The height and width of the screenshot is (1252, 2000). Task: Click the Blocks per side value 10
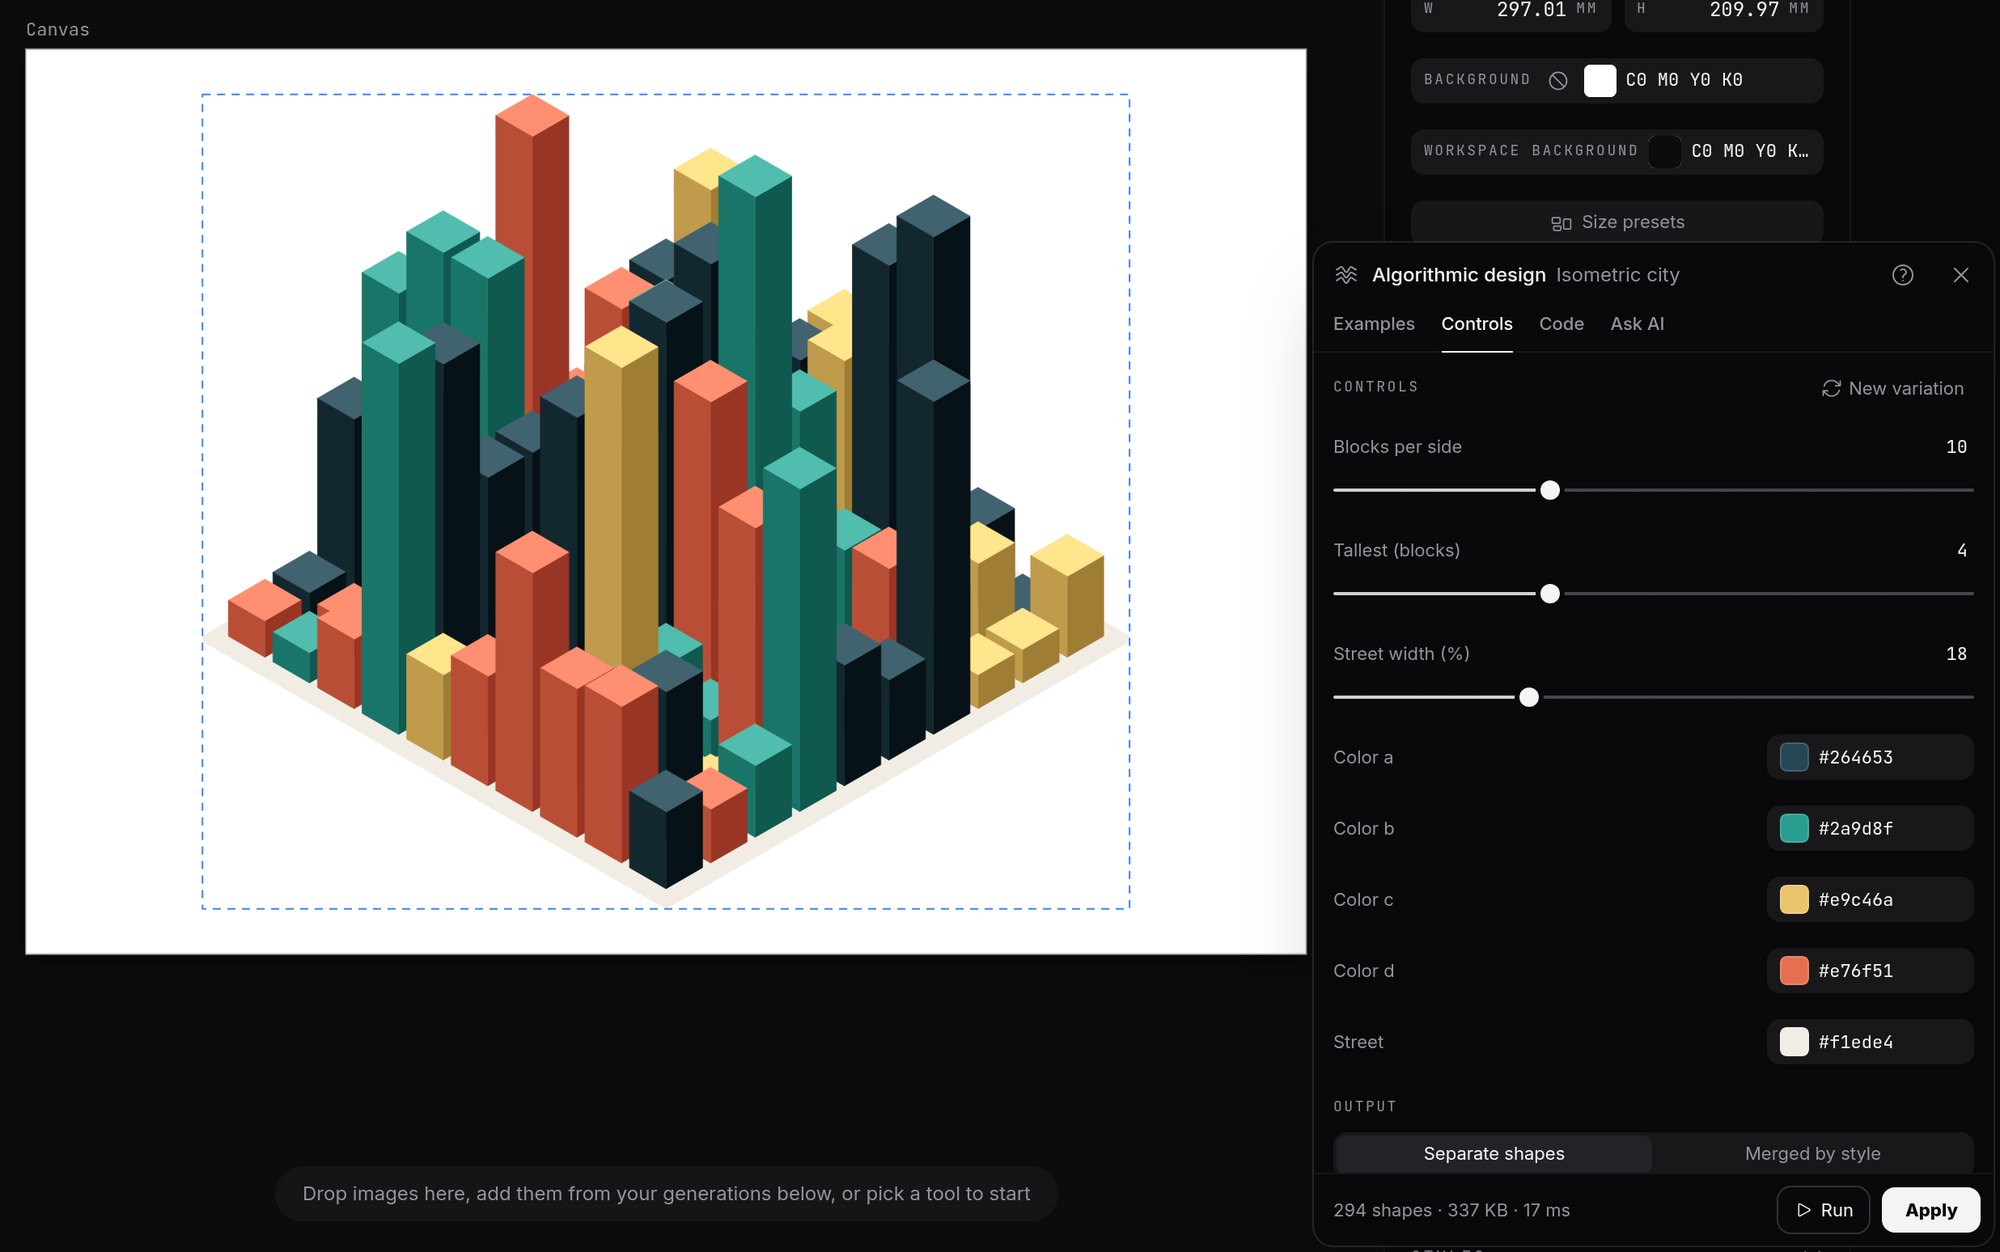1956,447
